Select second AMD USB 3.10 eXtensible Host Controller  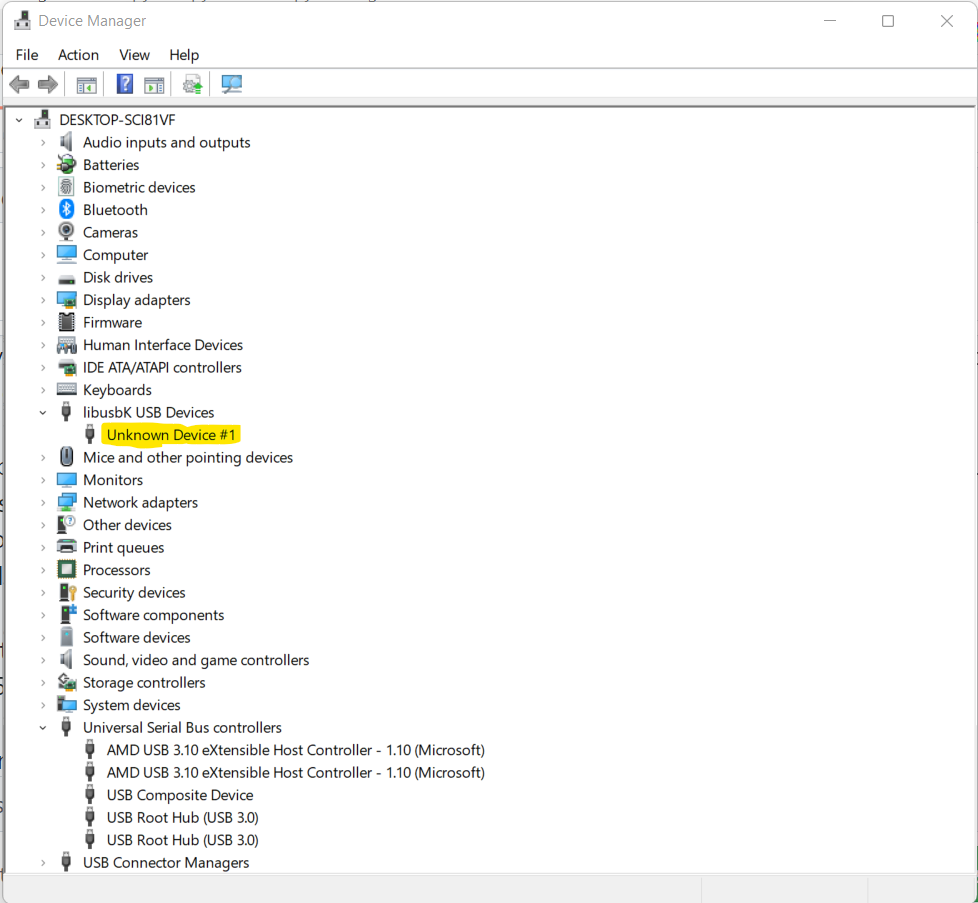[296, 773]
